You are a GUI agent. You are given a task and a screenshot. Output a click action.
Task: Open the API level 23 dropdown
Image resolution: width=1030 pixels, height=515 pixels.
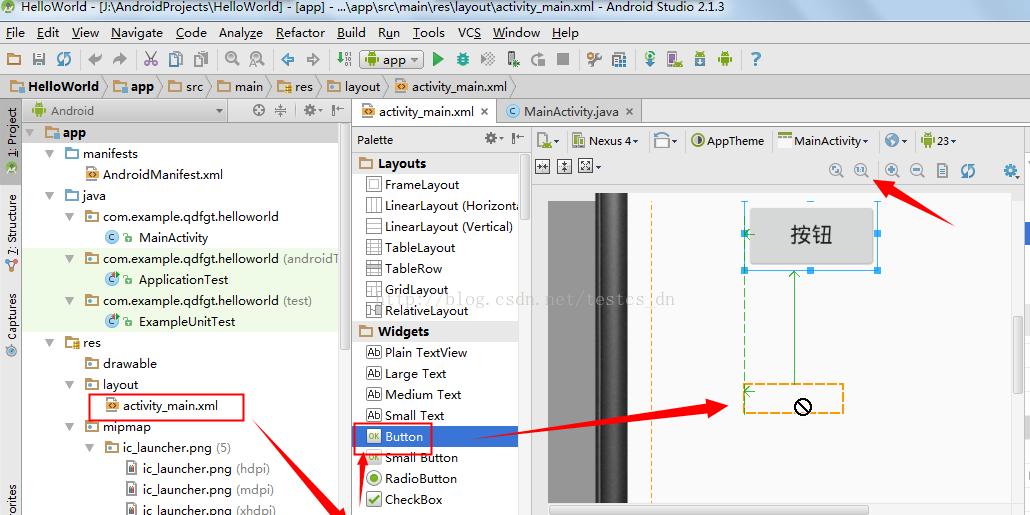[x=939, y=141]
